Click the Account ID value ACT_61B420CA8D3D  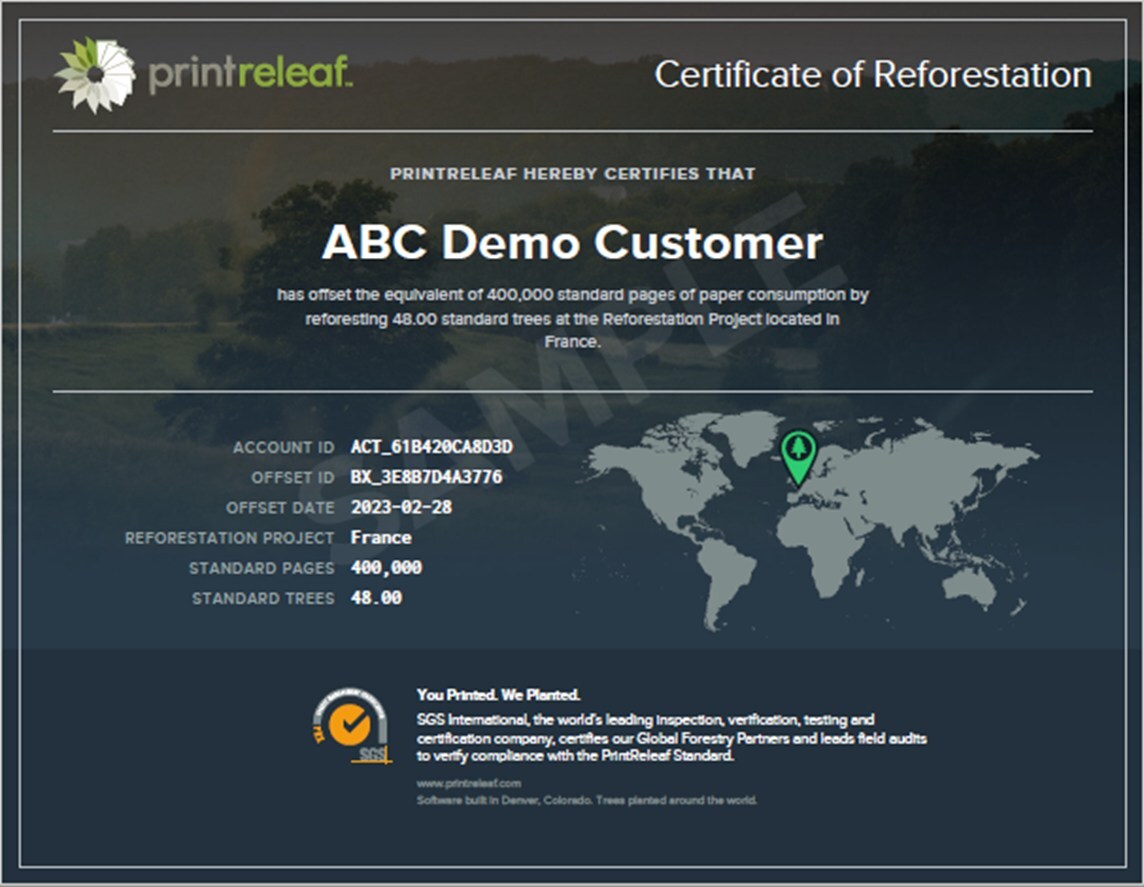click(x=431, y=447)
